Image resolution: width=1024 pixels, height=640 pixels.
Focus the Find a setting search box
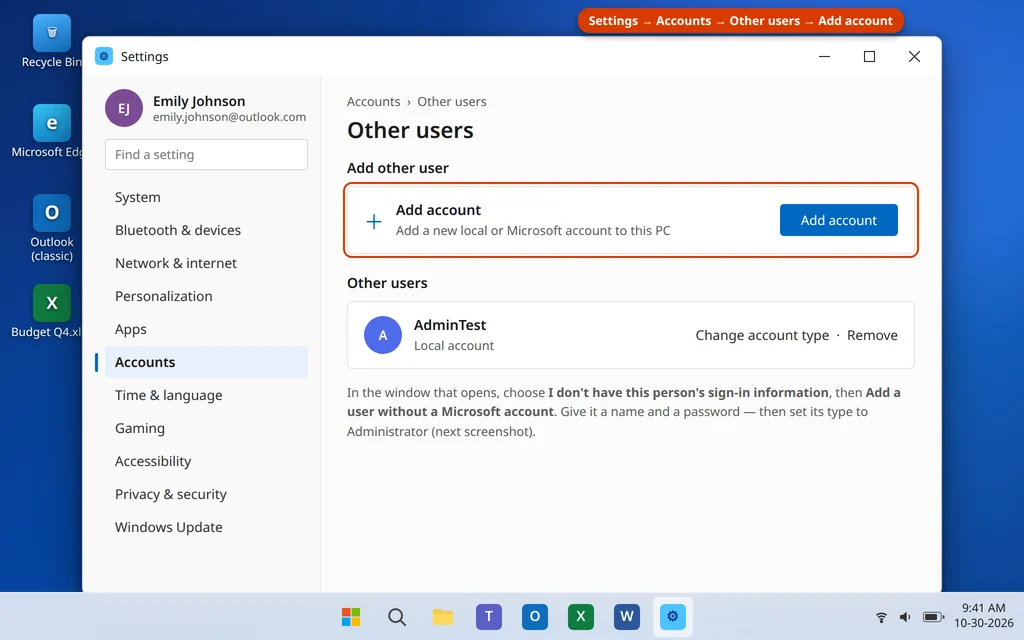206,155
